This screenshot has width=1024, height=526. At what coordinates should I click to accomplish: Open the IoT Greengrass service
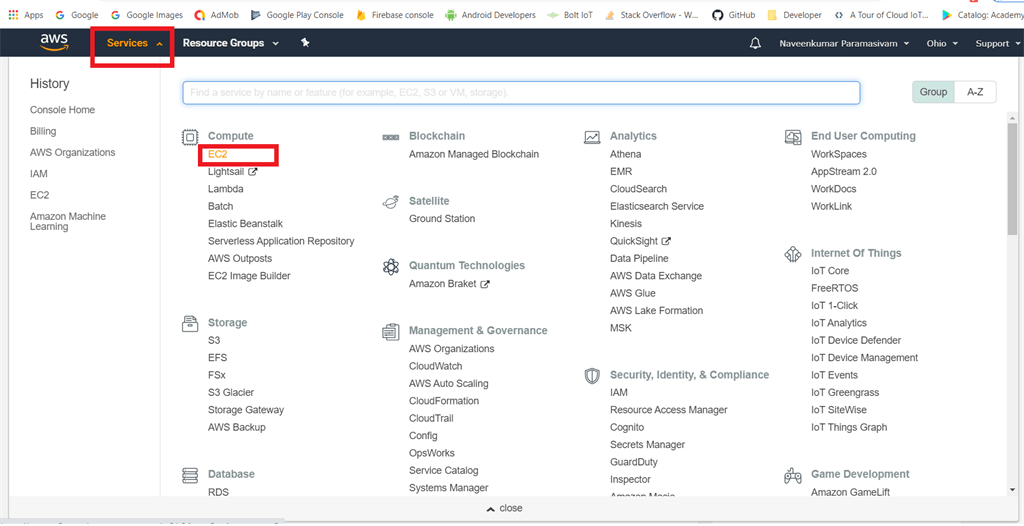click(x=845, y=393)
